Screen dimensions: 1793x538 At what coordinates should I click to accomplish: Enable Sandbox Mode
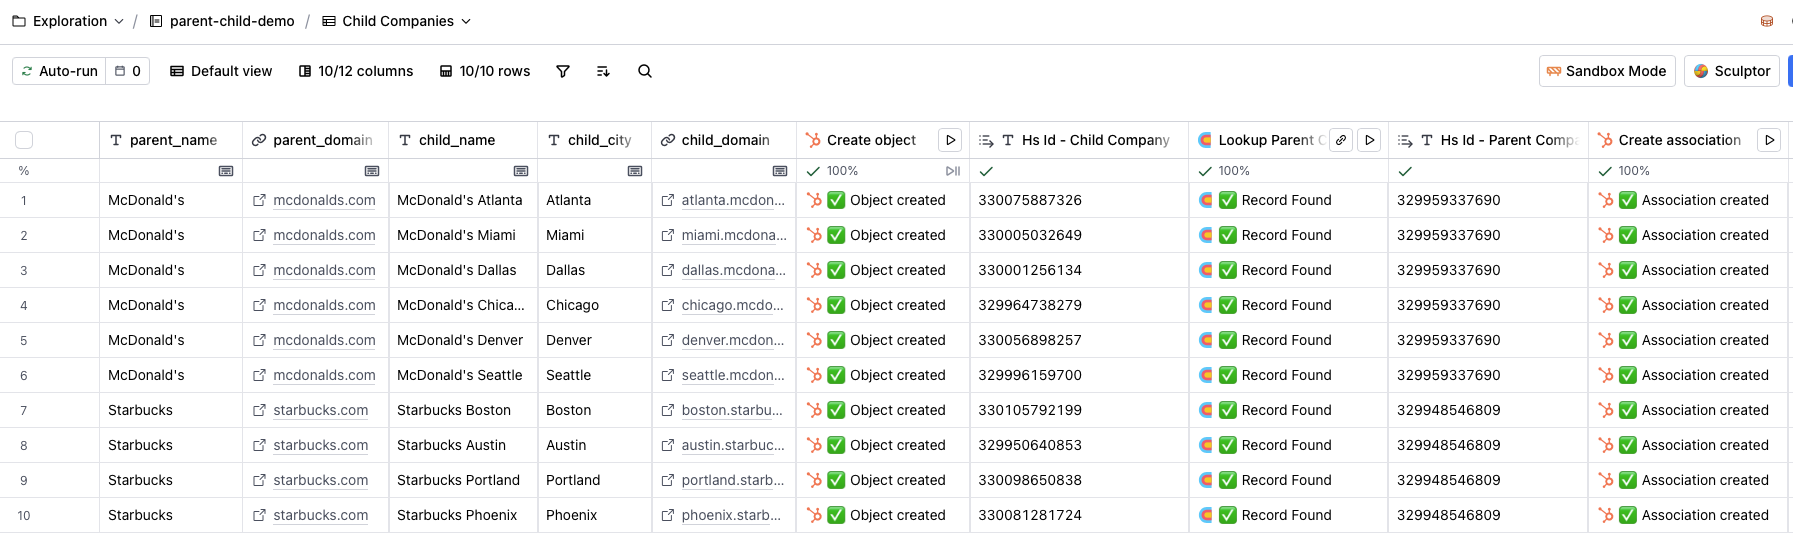point(1607,71)
